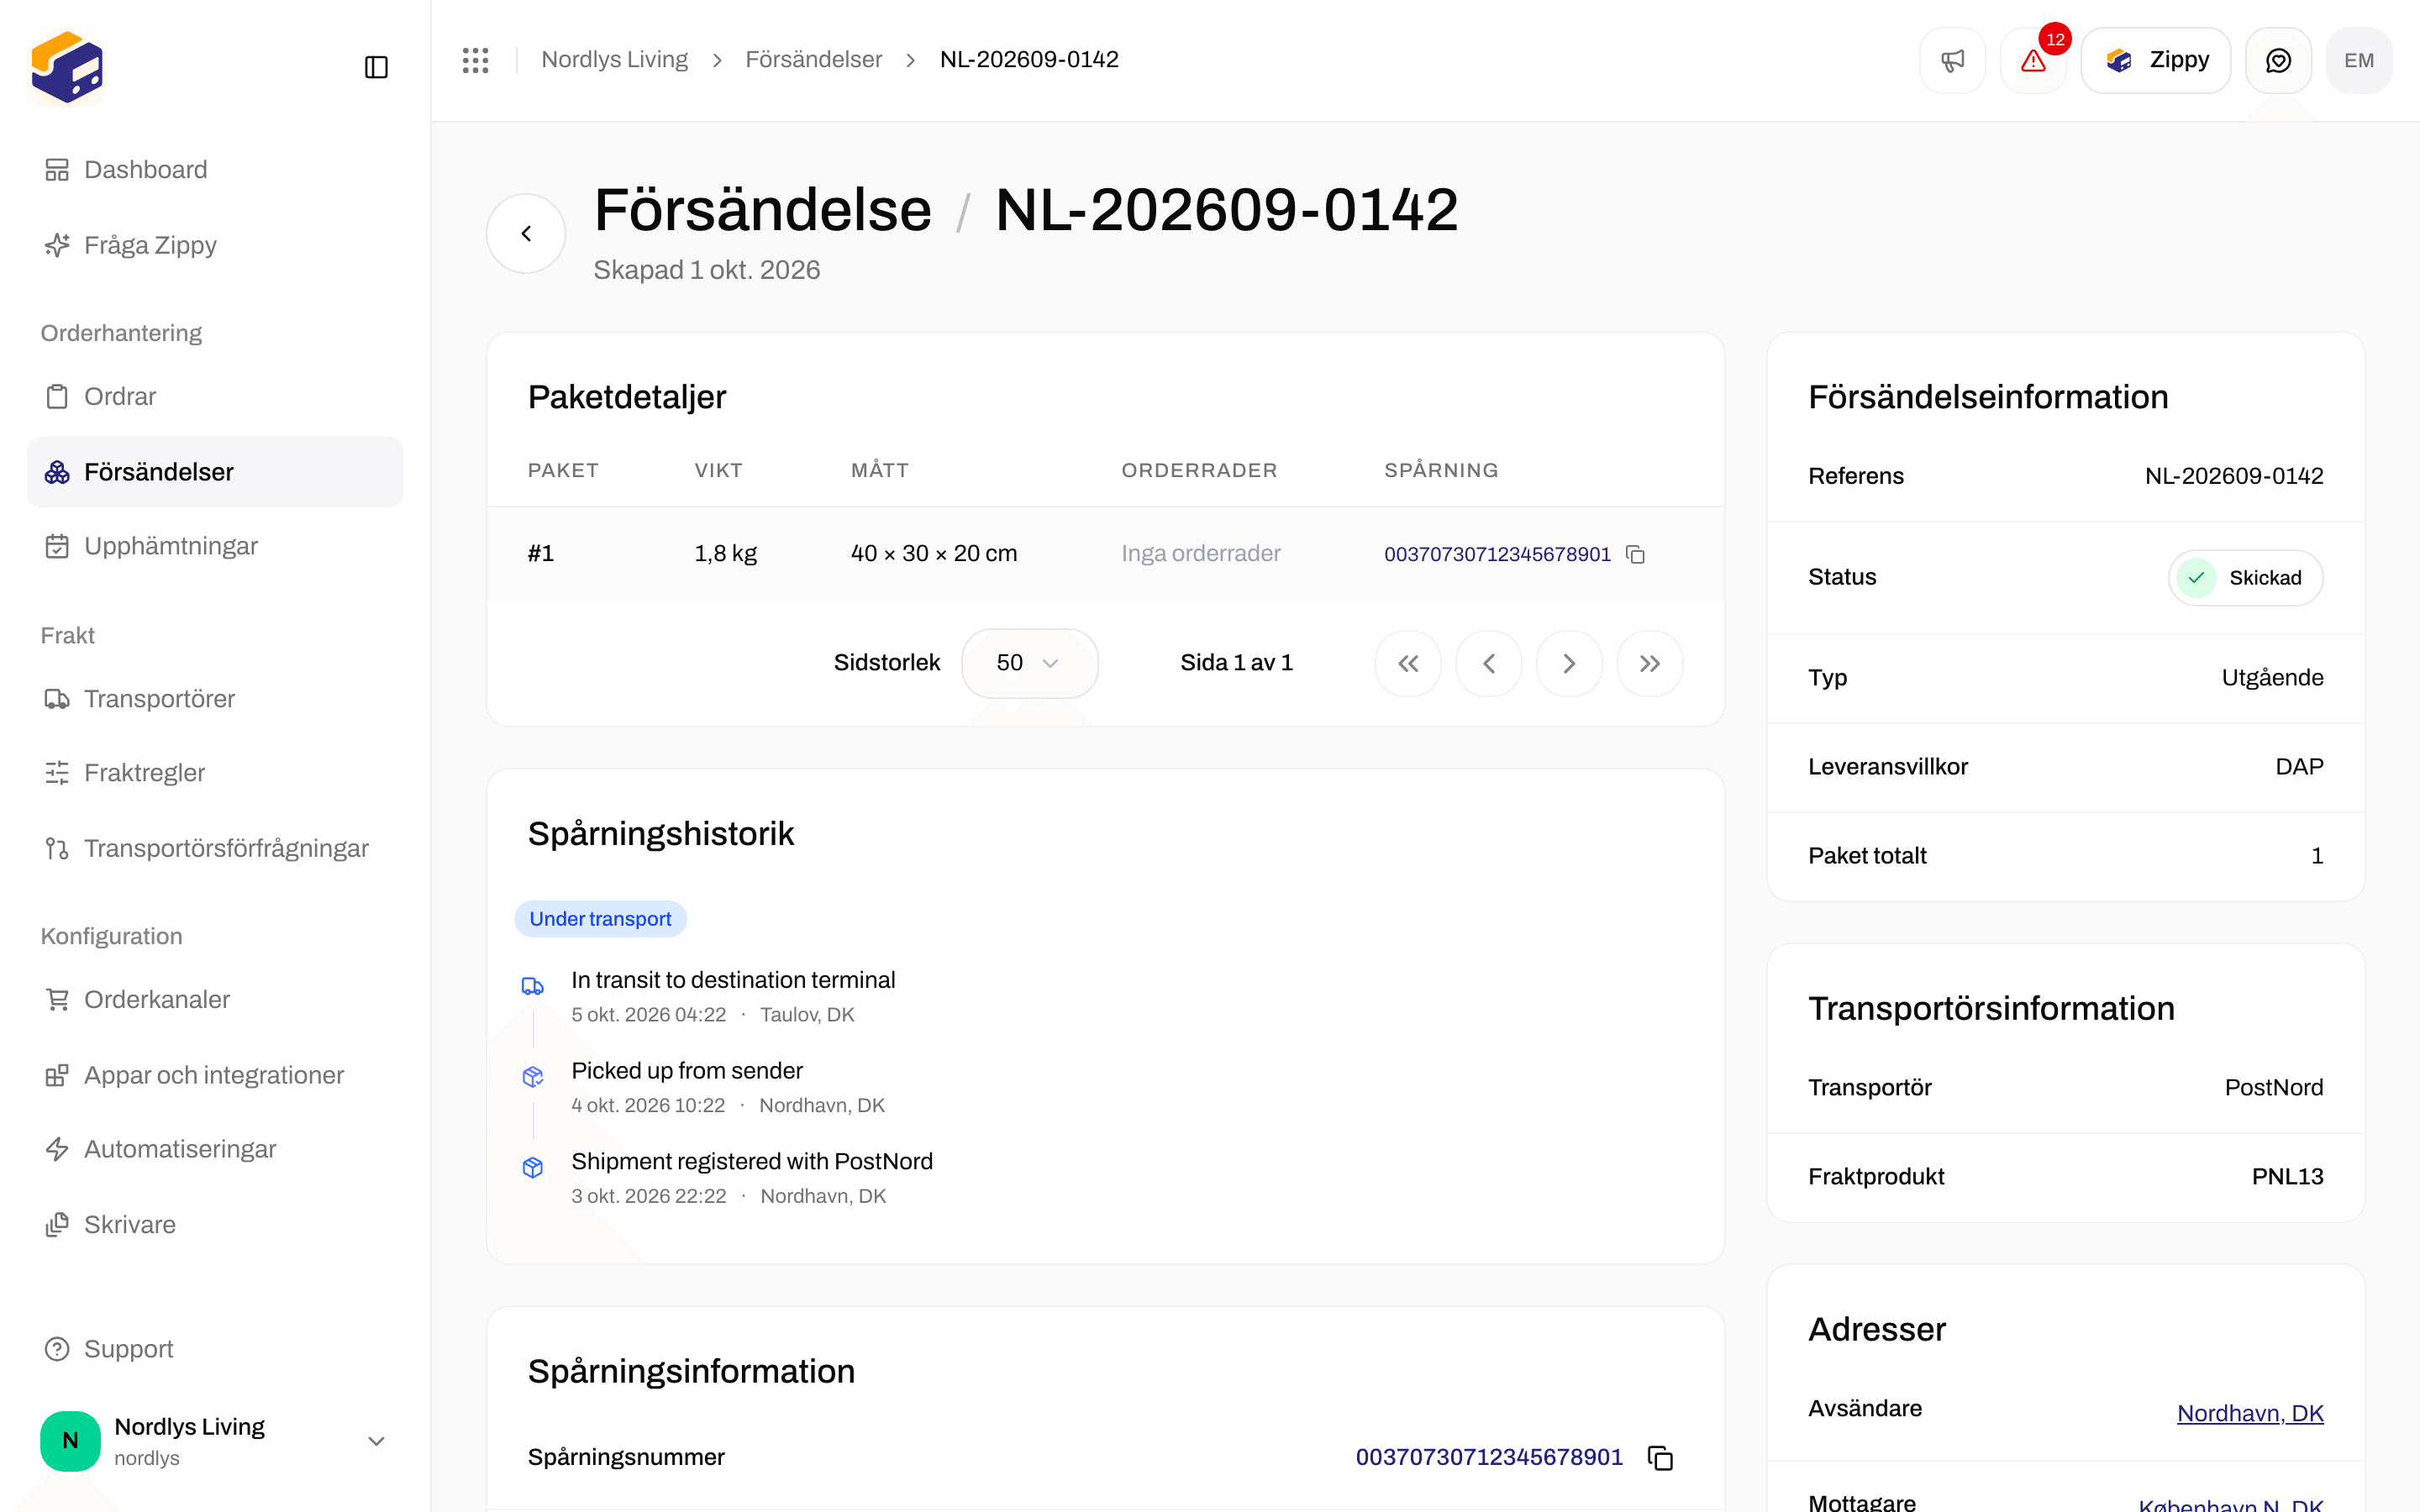Open Appar och integrationer
This screenshot has height=1512, width=2420.
tap(215, 1075)
